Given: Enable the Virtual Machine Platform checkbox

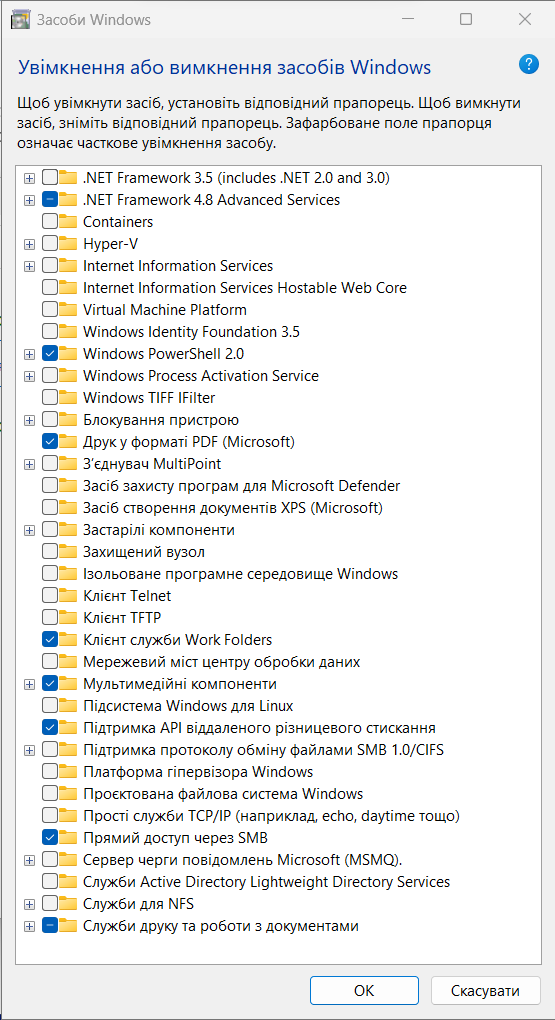Looking at the screenshot, I should [50, 310].
